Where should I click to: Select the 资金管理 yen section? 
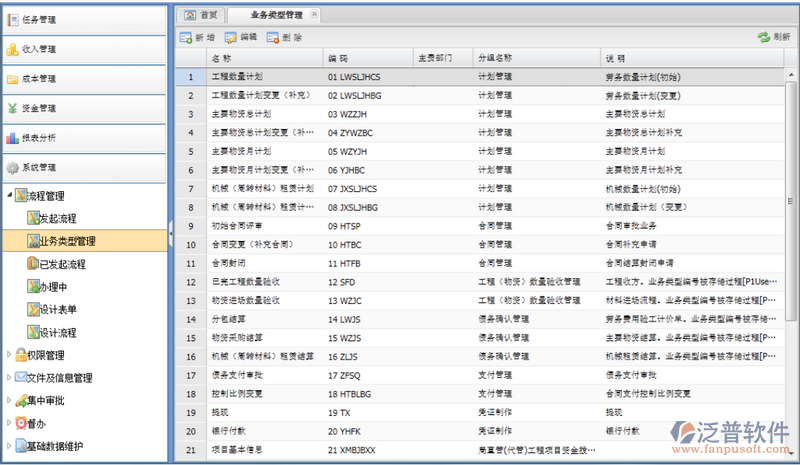point(40,108)
